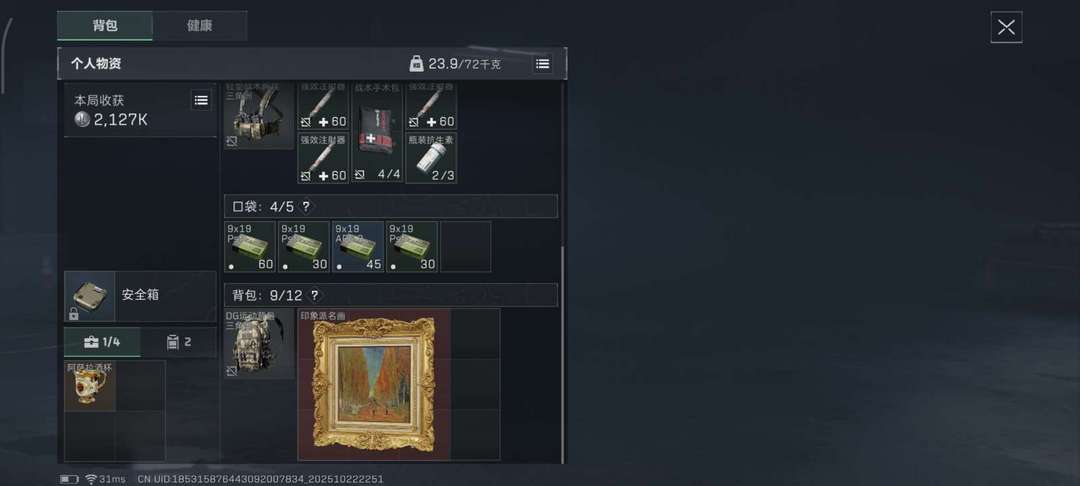The height and width of the screenshot is (486, 1080).
Task: Select the safe box 1/4 tab
Action: point(103,342)
